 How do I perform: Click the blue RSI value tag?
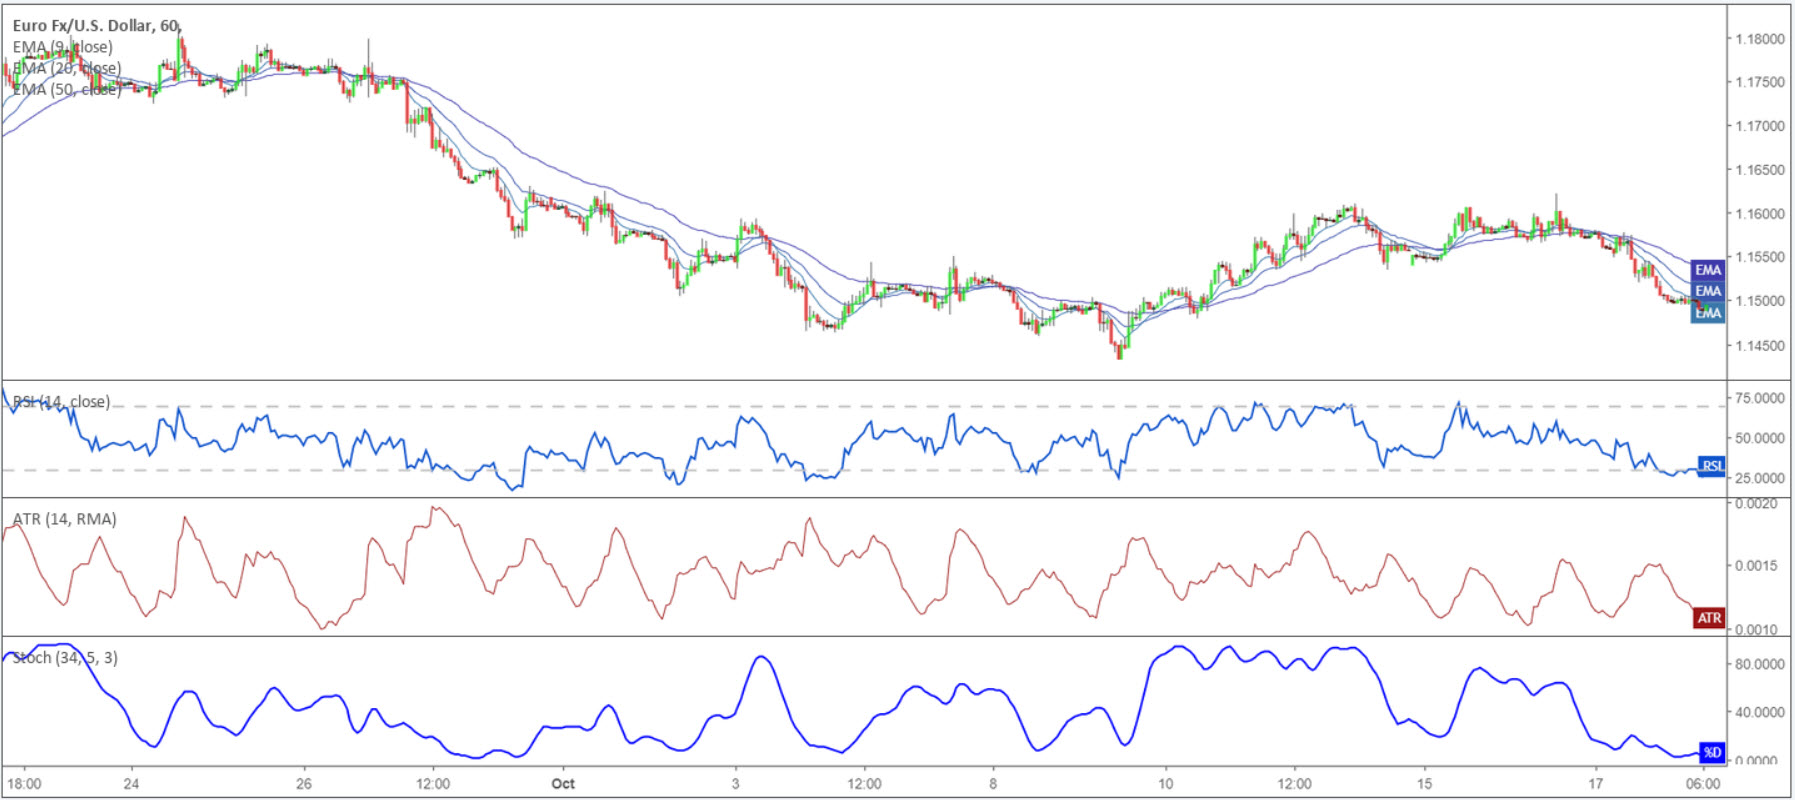(1712, 466)
